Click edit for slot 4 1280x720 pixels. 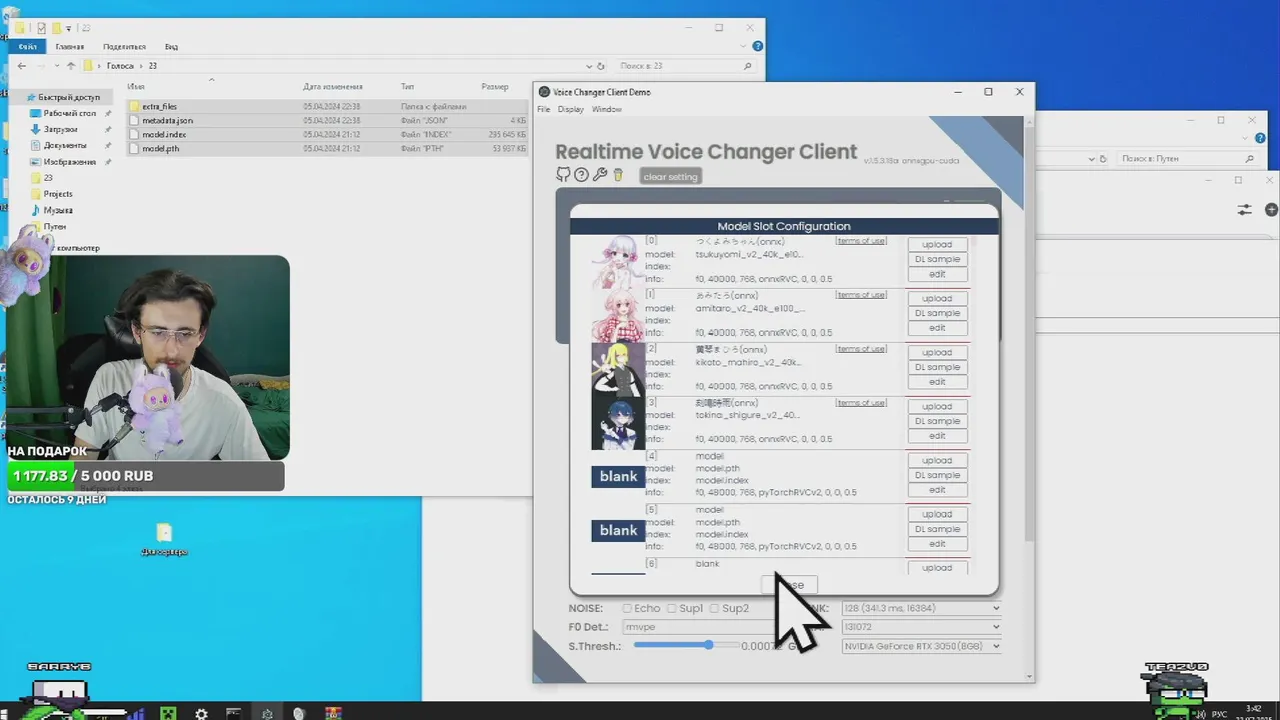pos(937,490)
